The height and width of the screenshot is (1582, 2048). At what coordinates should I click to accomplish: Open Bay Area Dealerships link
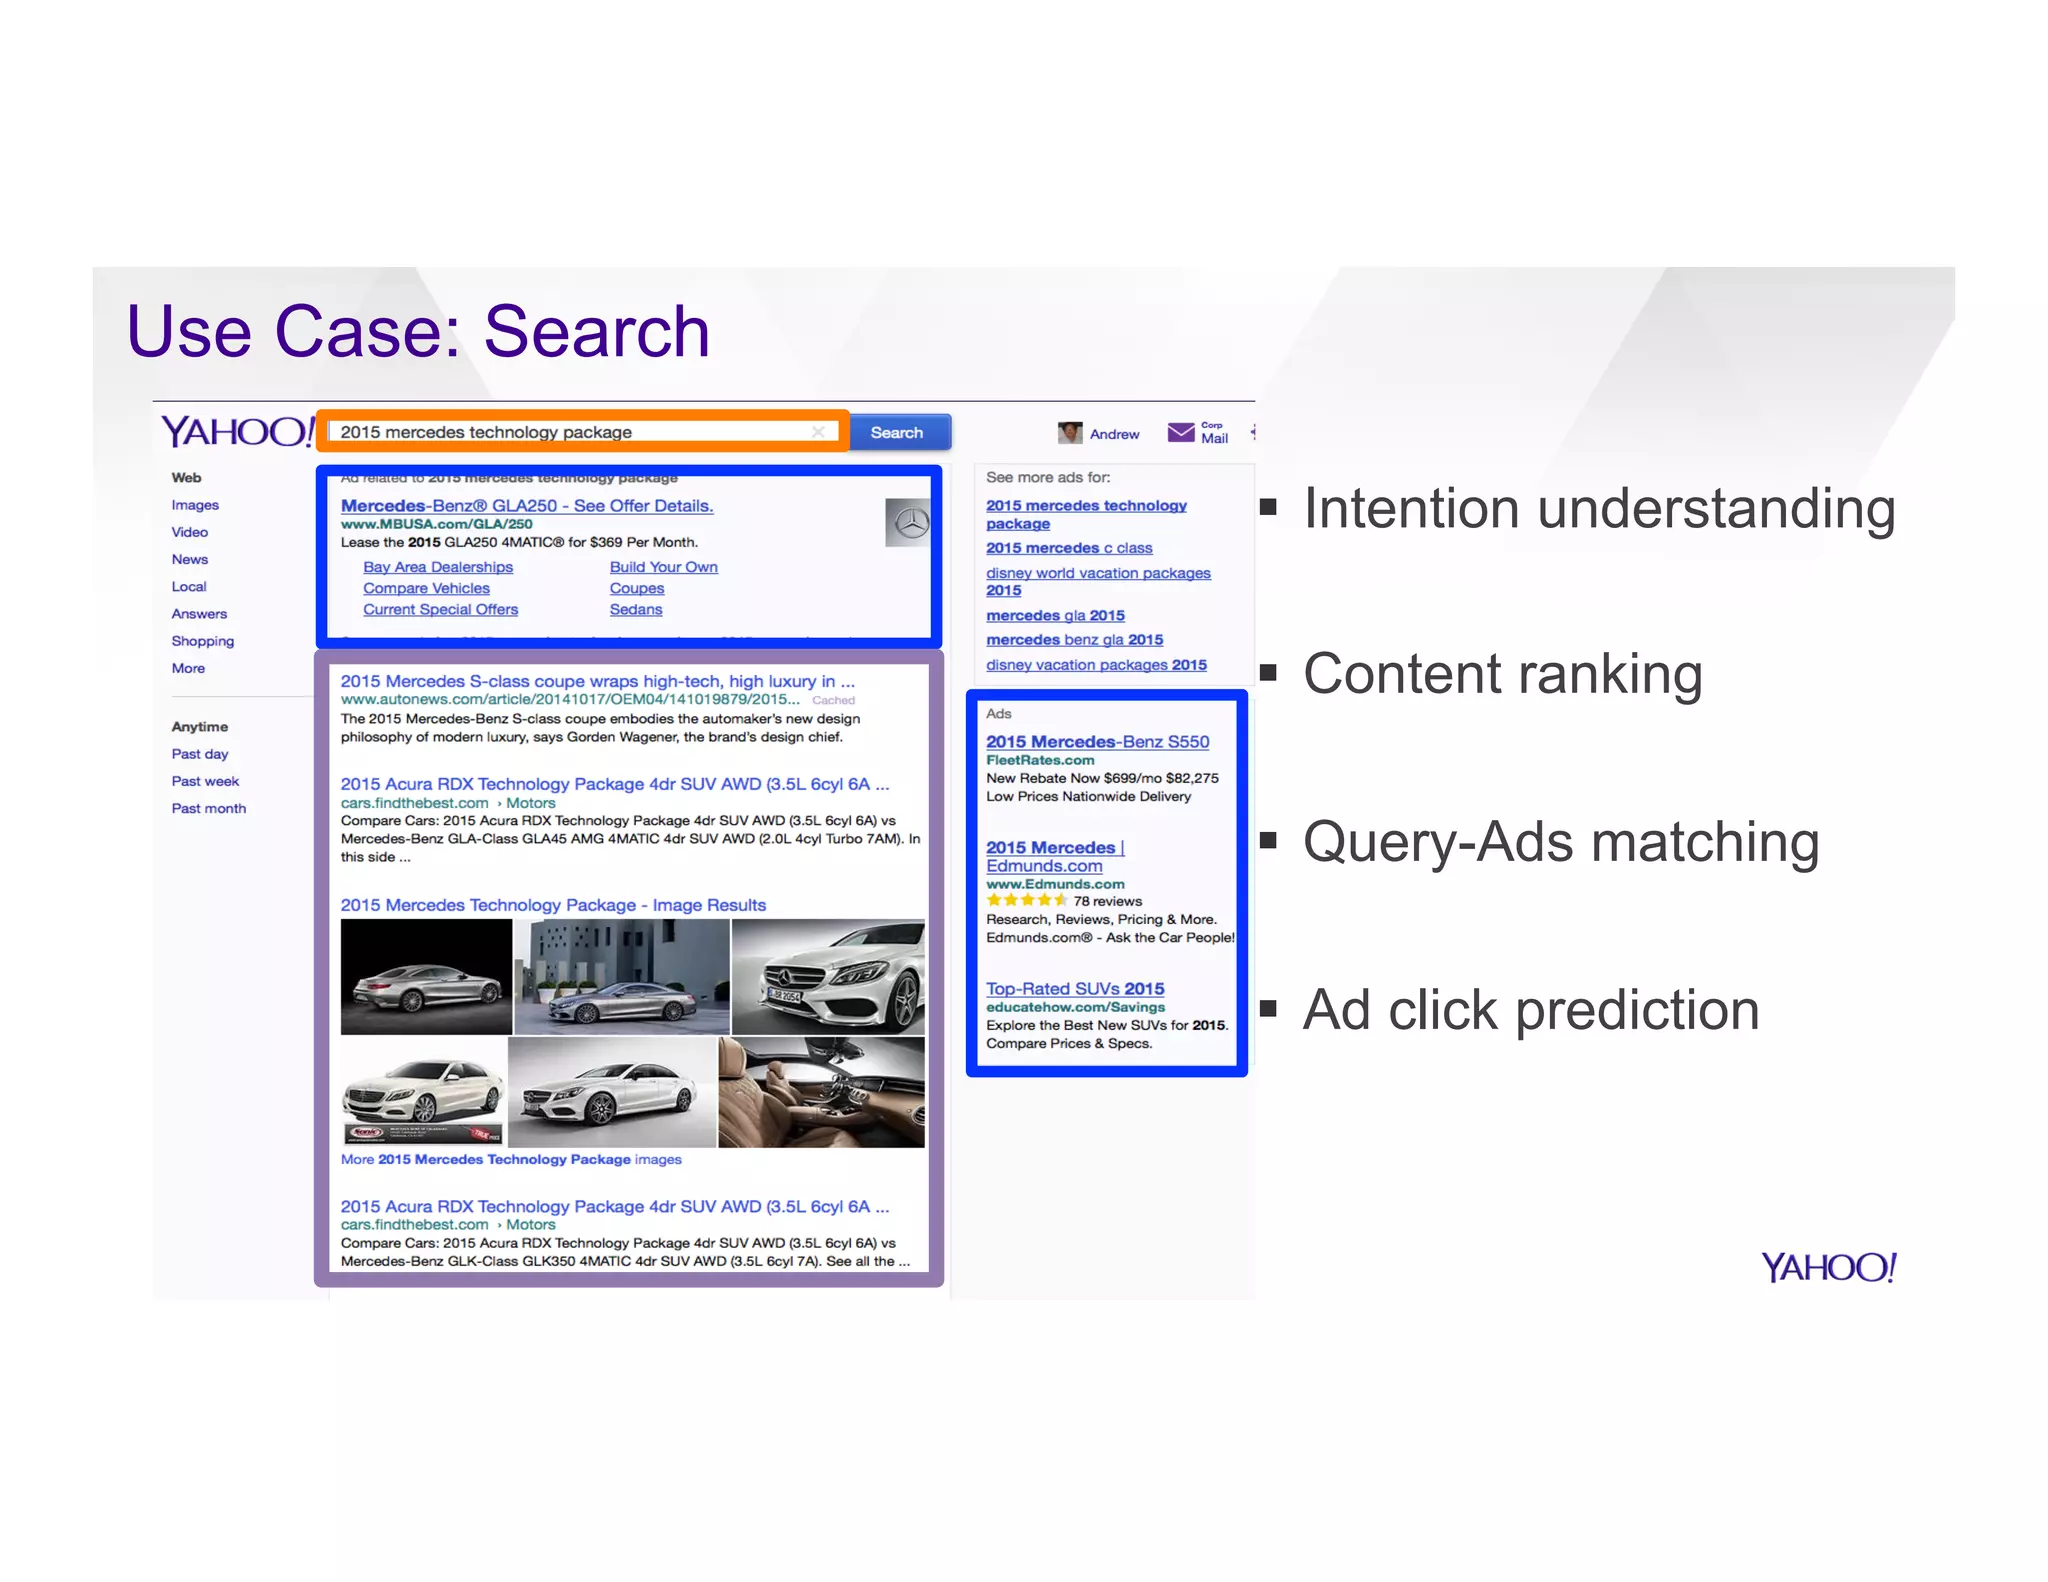(x=438, y=567)
